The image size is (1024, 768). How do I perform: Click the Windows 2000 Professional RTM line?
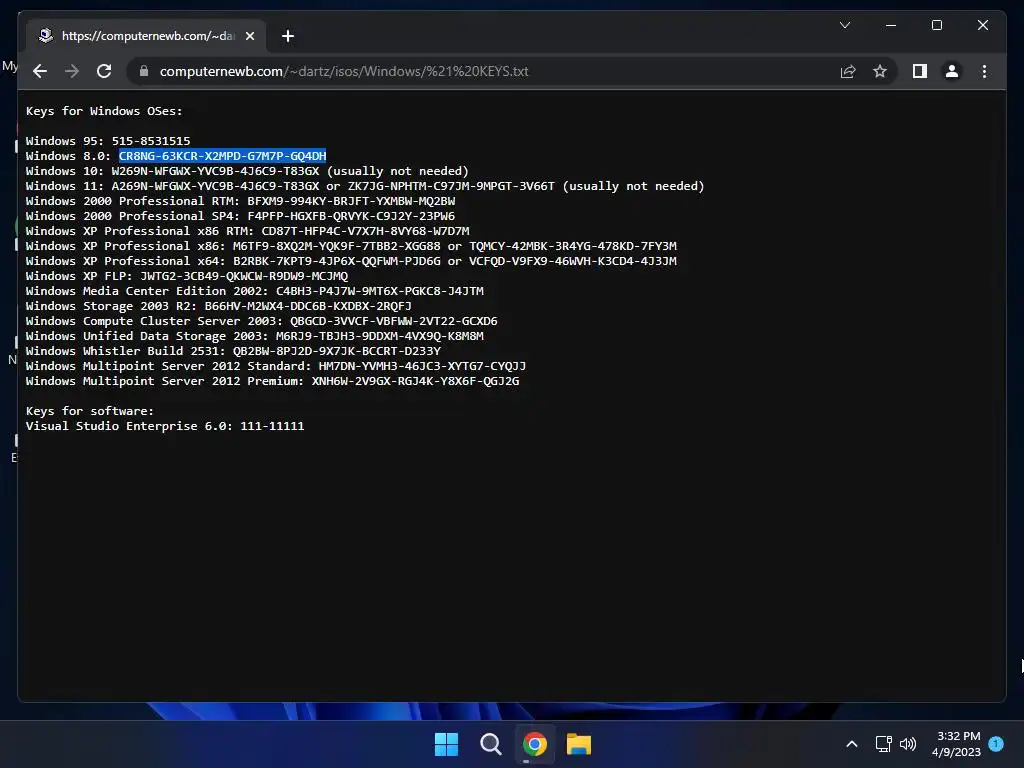click(x=240, y=201)
